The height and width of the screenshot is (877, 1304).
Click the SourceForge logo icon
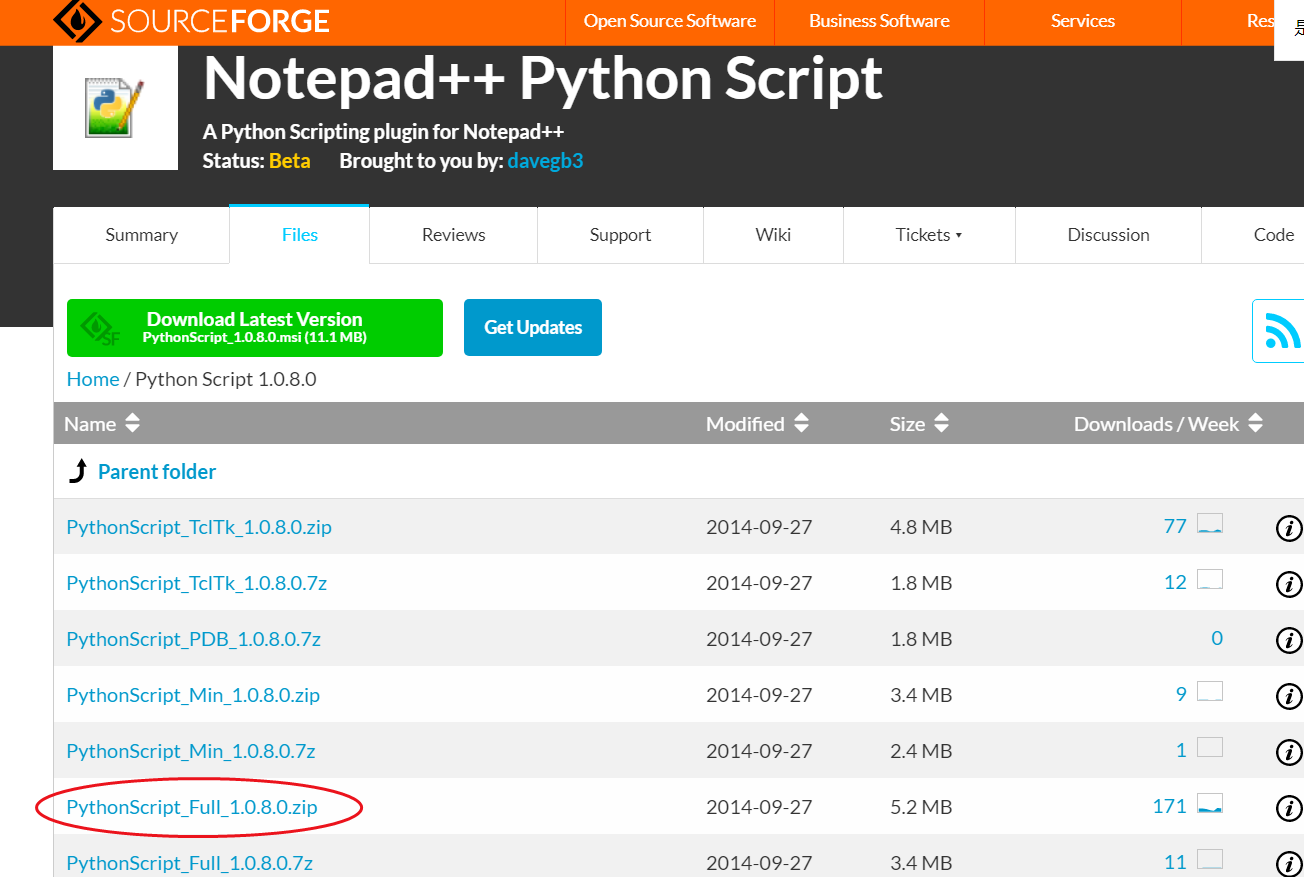coord(77,19)
